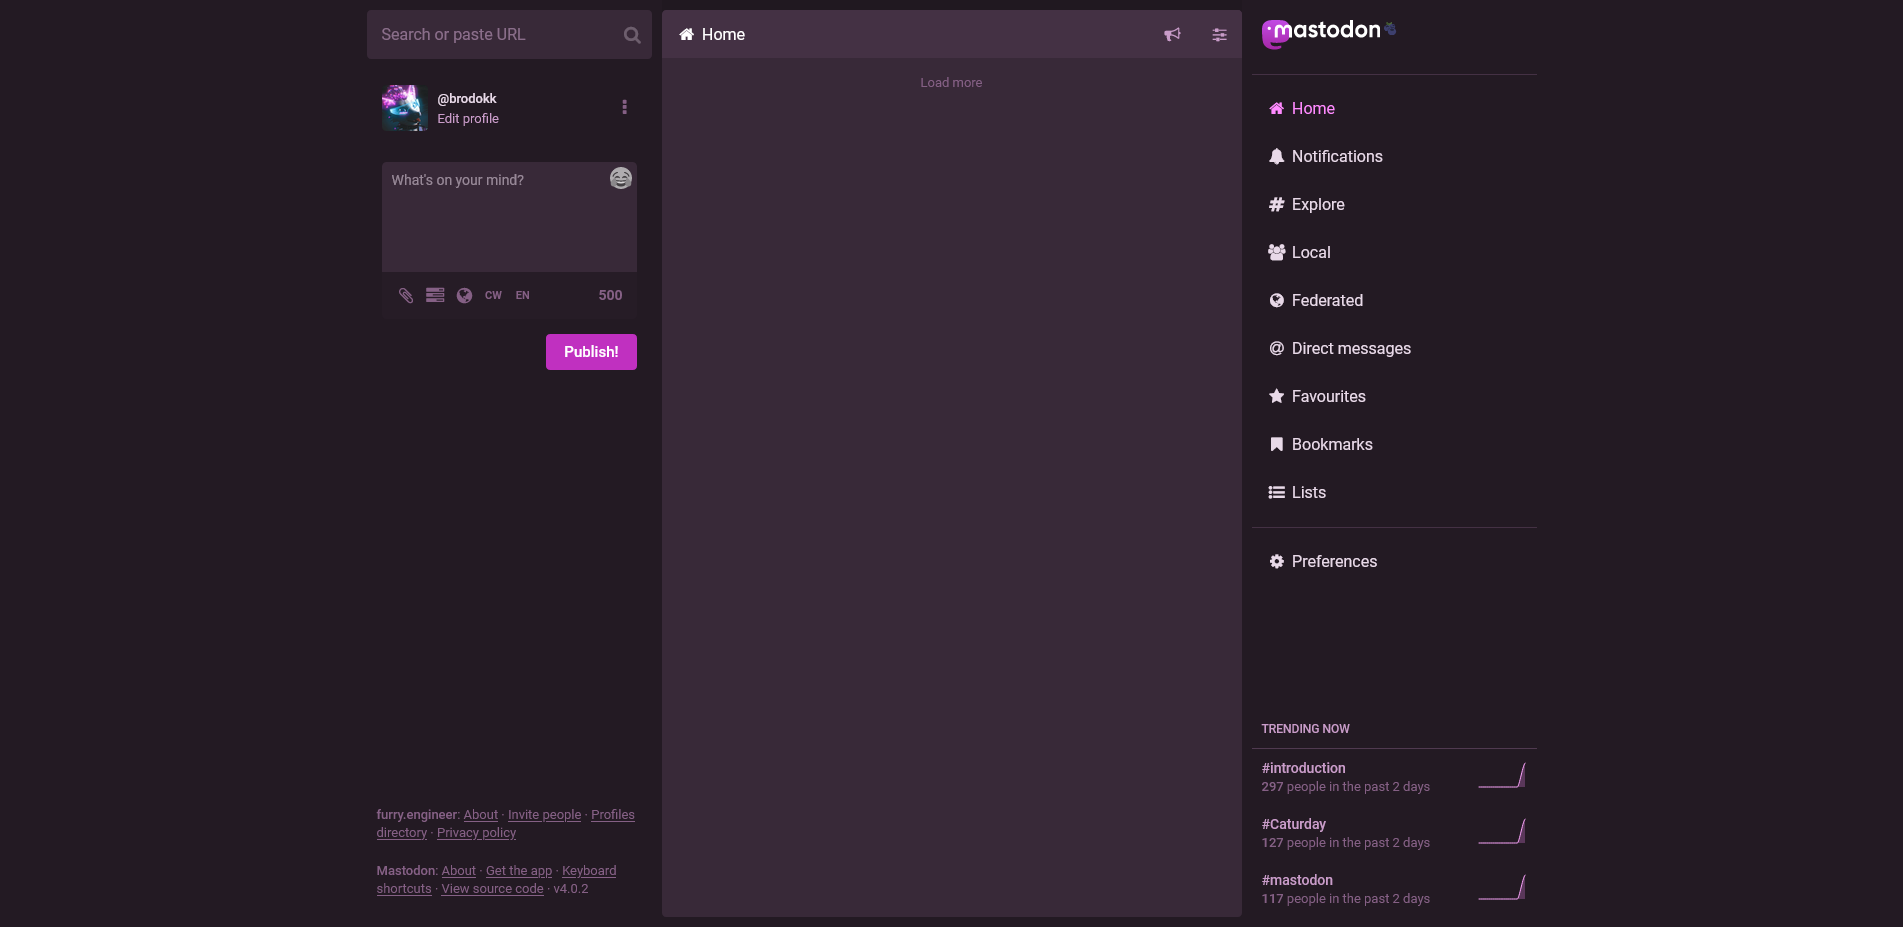
Task: Open the Keyboard shortcuts link in the footer
Action: pos(589,870)
